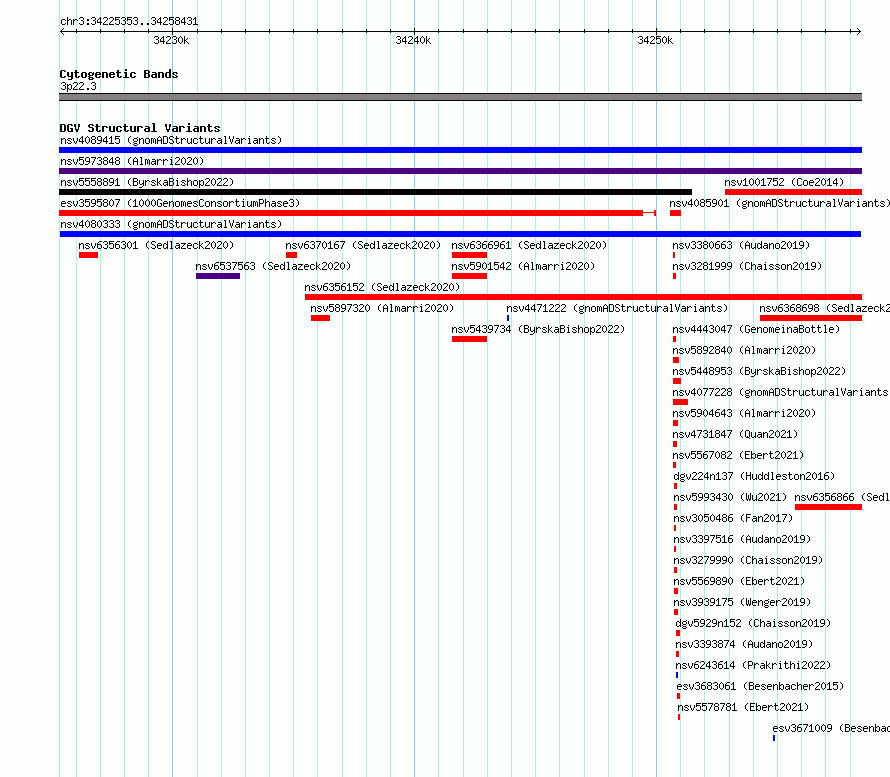
Task: Click the nsv6243614 Prakrithi2022 label
Action: [753, 665]
